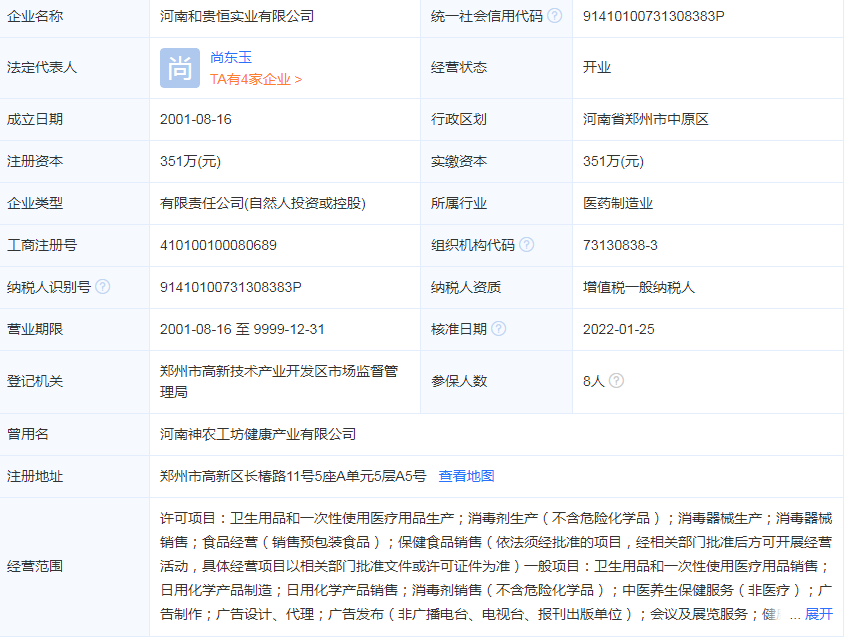
Task: Click approval date 2022-01-25
Action: tap(618, 329)
